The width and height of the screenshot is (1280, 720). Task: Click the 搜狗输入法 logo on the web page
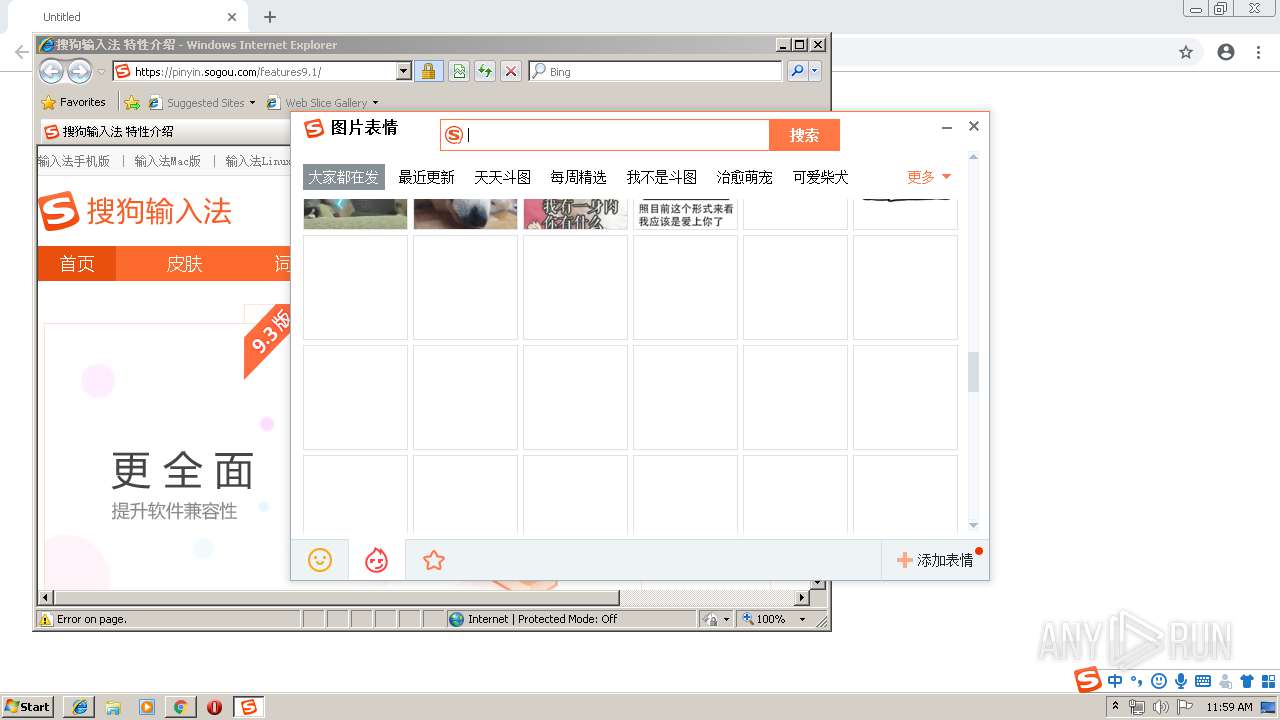[x=135, y=211]
